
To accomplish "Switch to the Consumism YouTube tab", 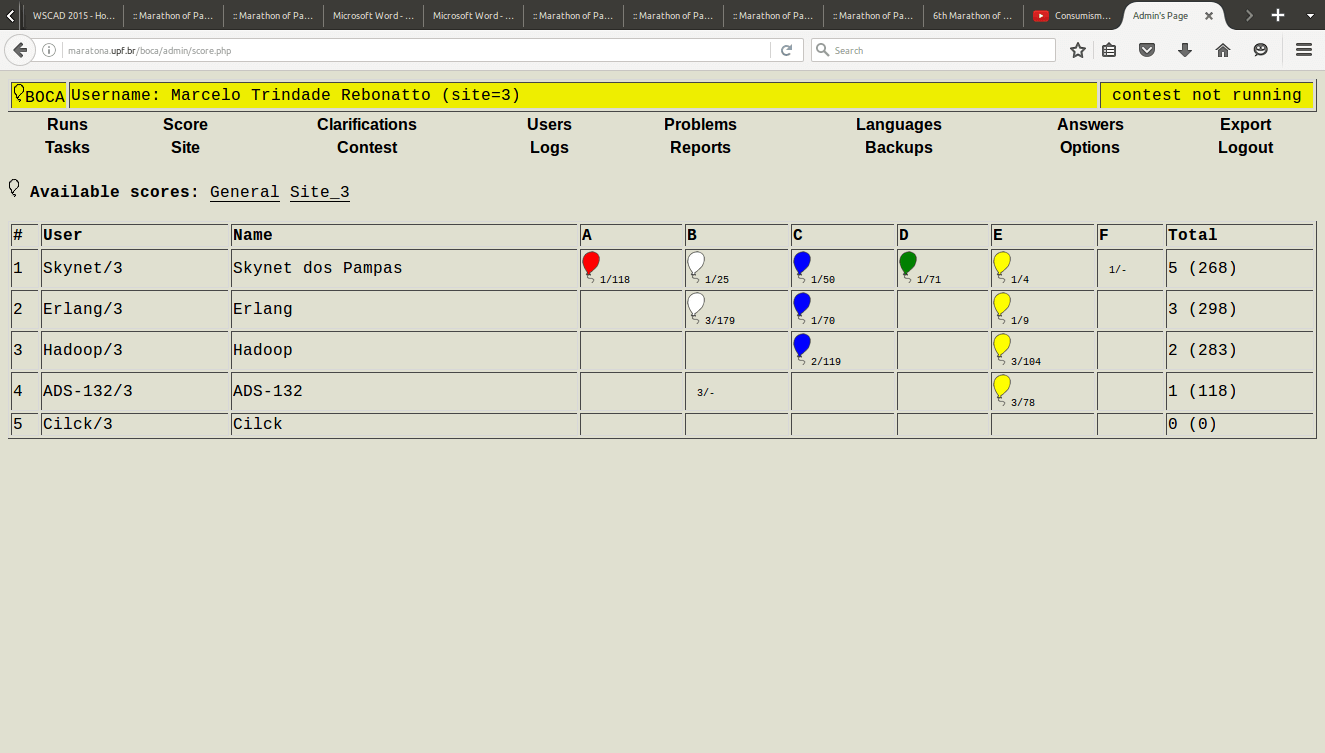I will (1073, 16).
